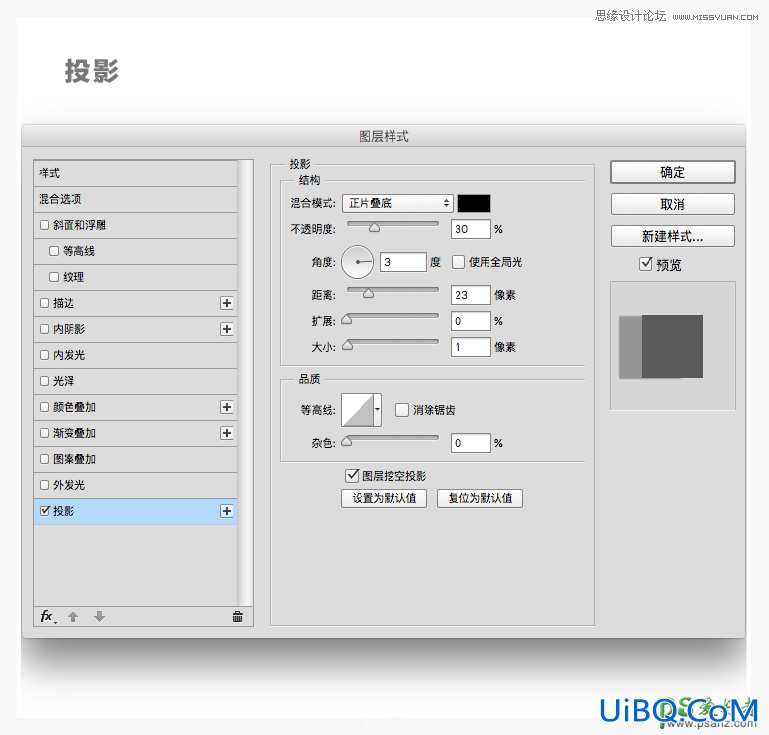Select the 样式 item in the list
The image size is (769, 735).
point(135,173)
